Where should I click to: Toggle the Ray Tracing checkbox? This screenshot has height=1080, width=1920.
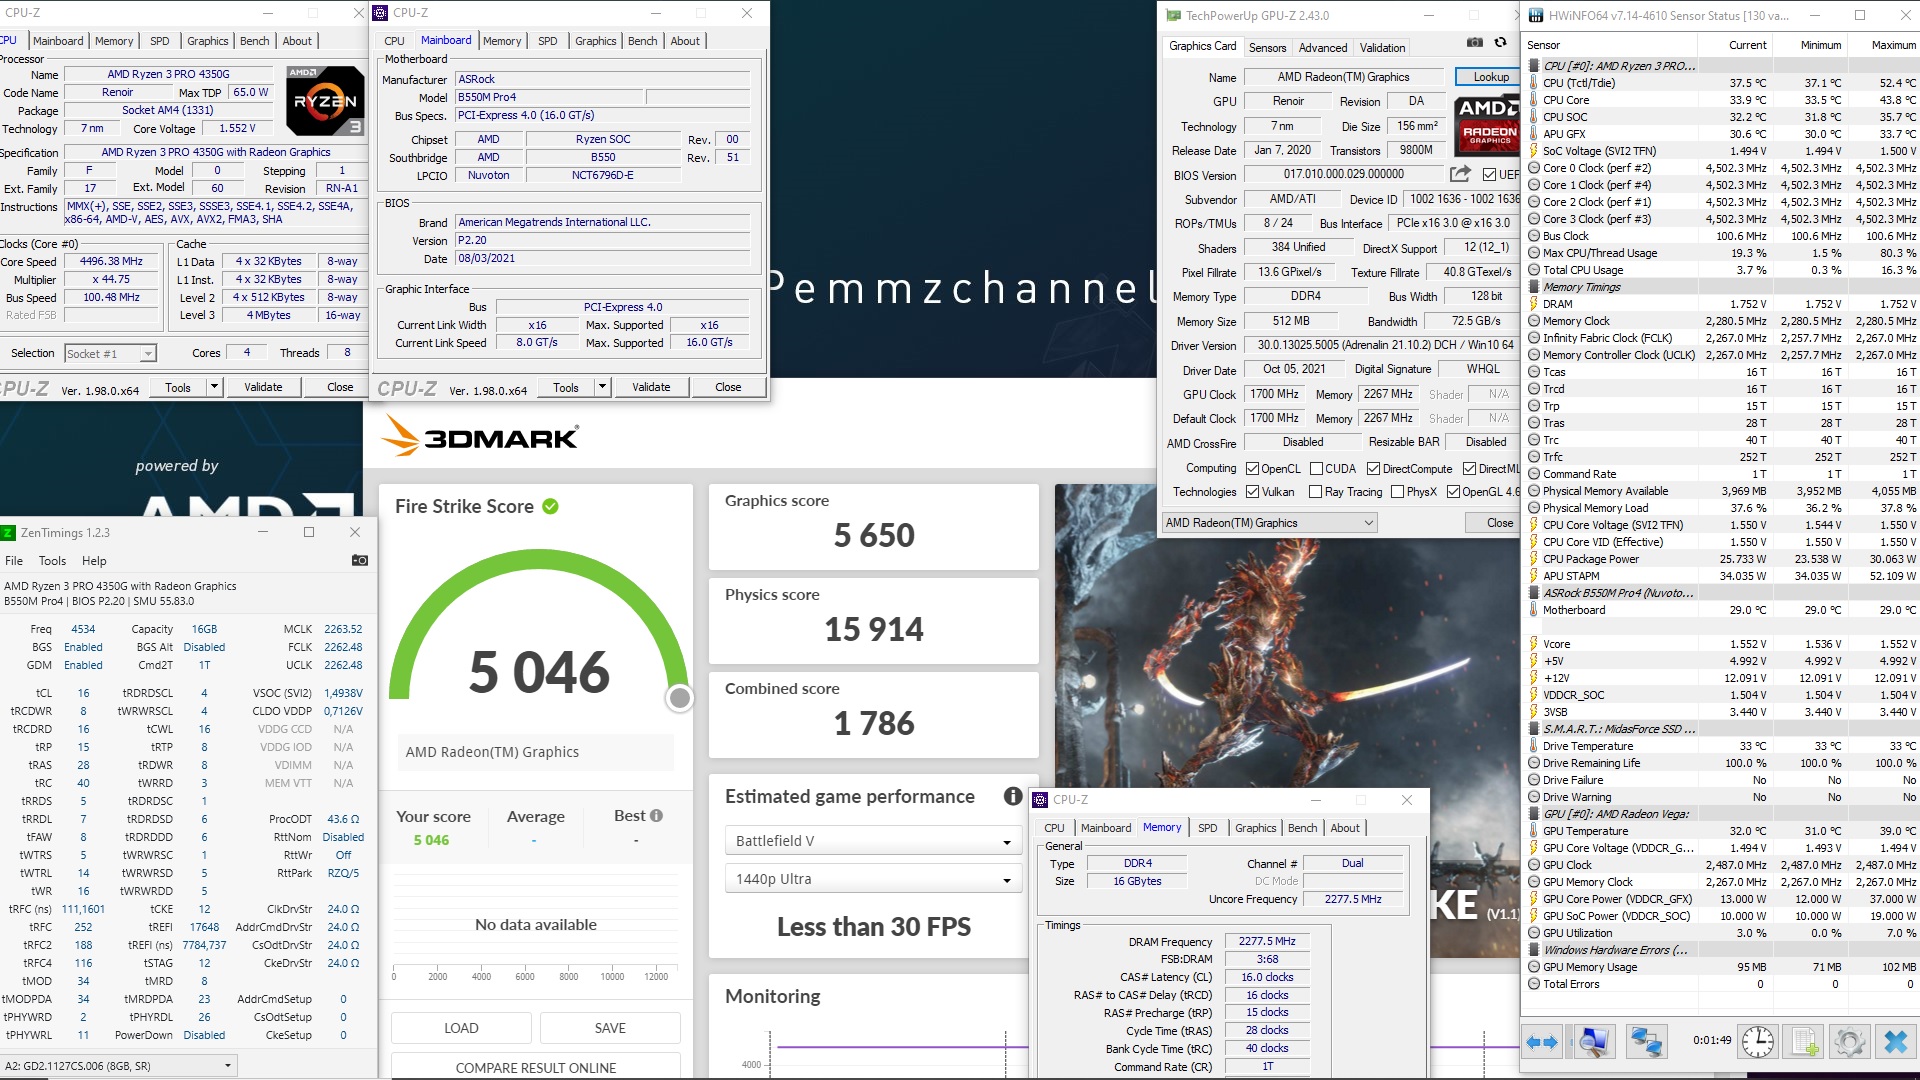pyautogui.click(x=1316, y=492)
